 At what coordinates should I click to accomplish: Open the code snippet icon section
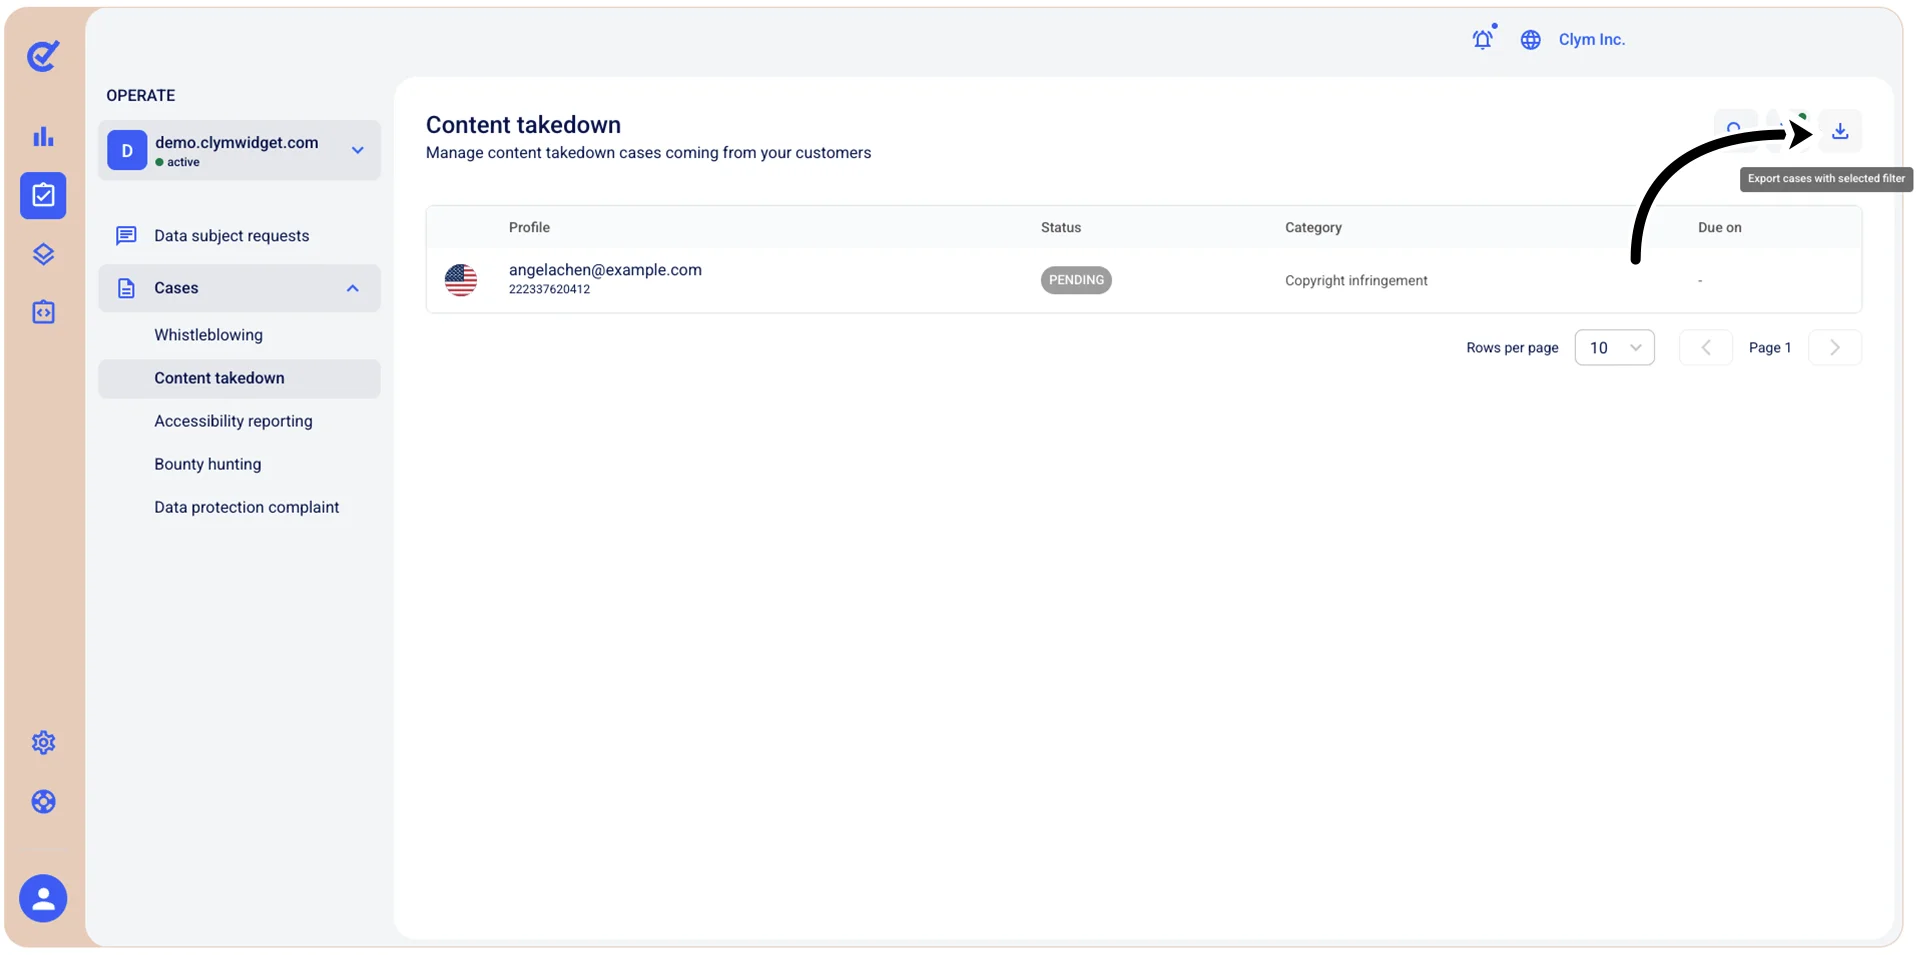tap(43, 312)
